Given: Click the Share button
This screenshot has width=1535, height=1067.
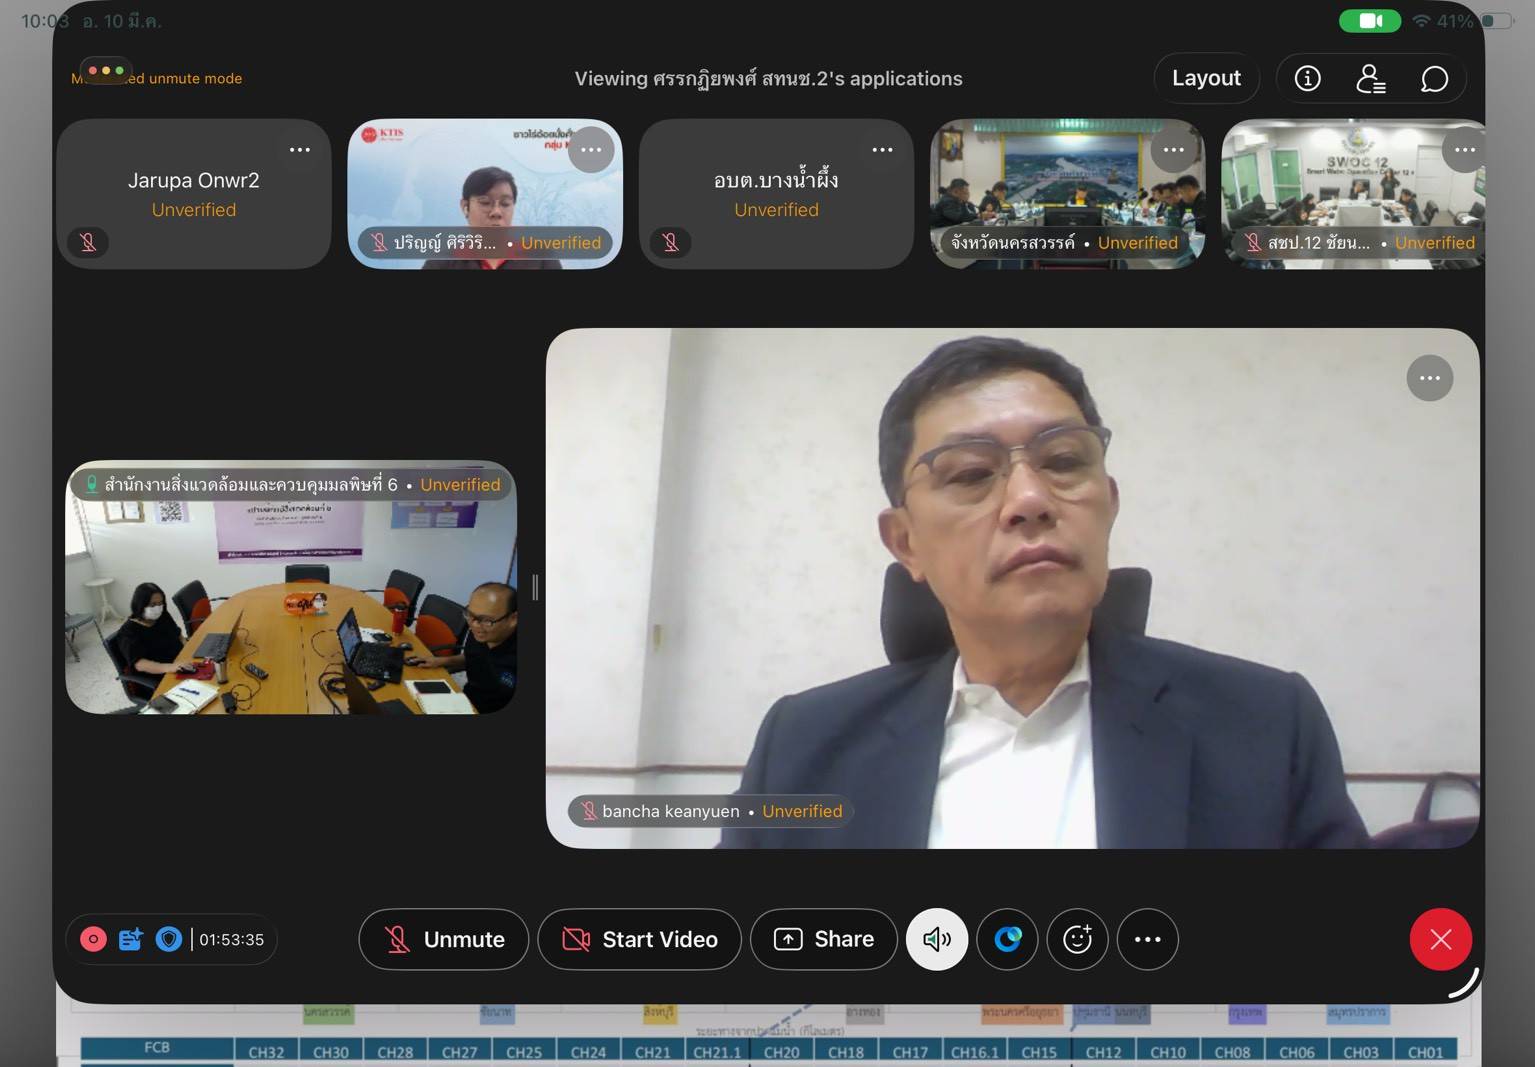Looking at the screenshot, I should pyautogui.click(x=823, y=939).
